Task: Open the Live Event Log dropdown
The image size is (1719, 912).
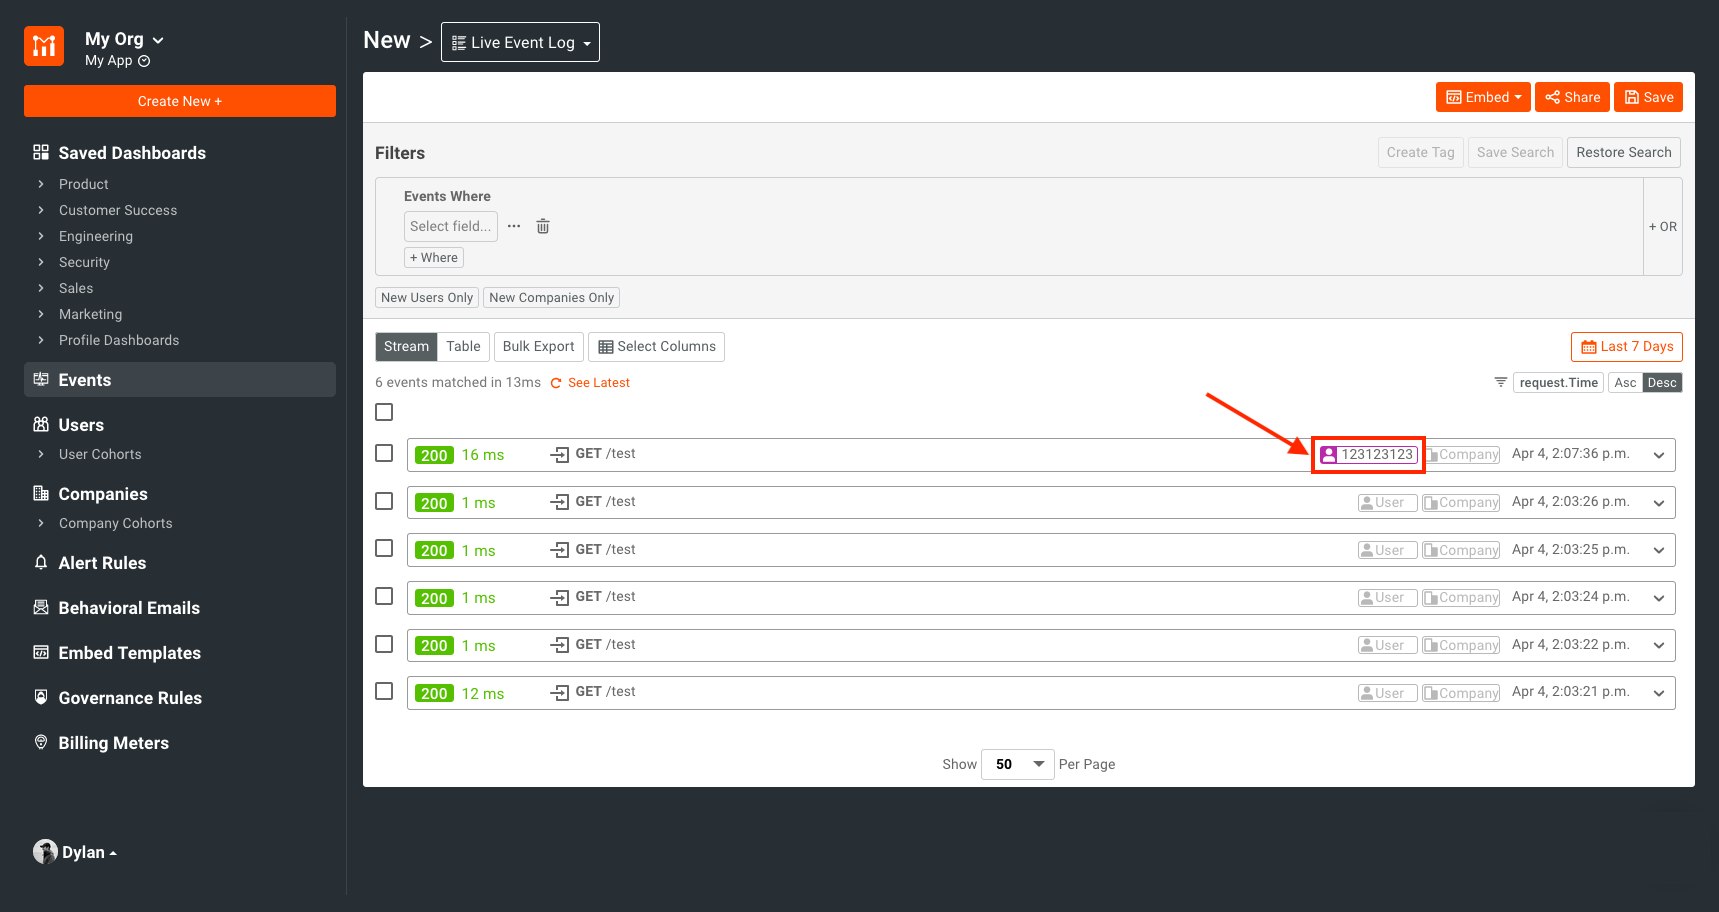Action: click(x=520, y=42)
